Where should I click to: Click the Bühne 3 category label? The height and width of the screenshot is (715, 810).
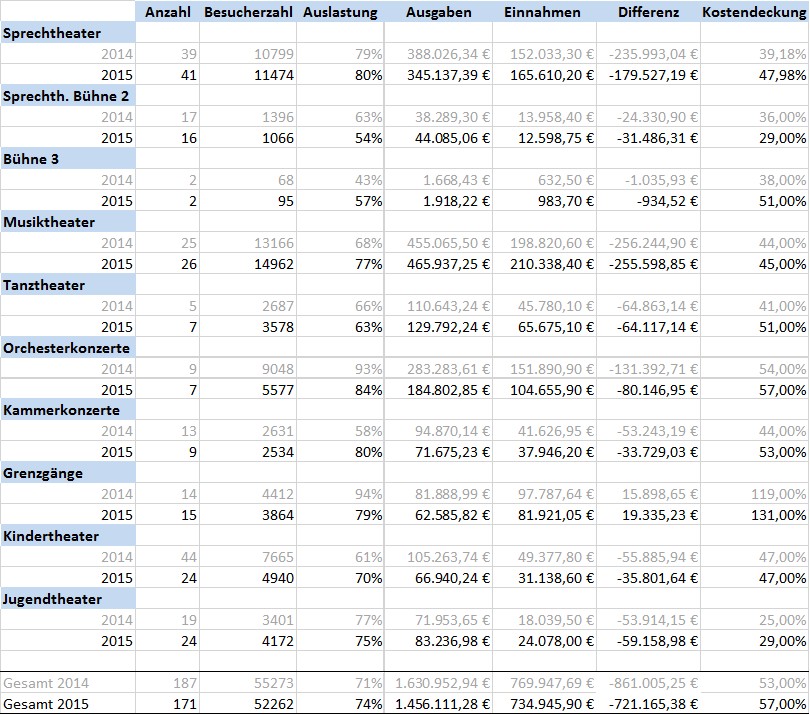[68, 159]
